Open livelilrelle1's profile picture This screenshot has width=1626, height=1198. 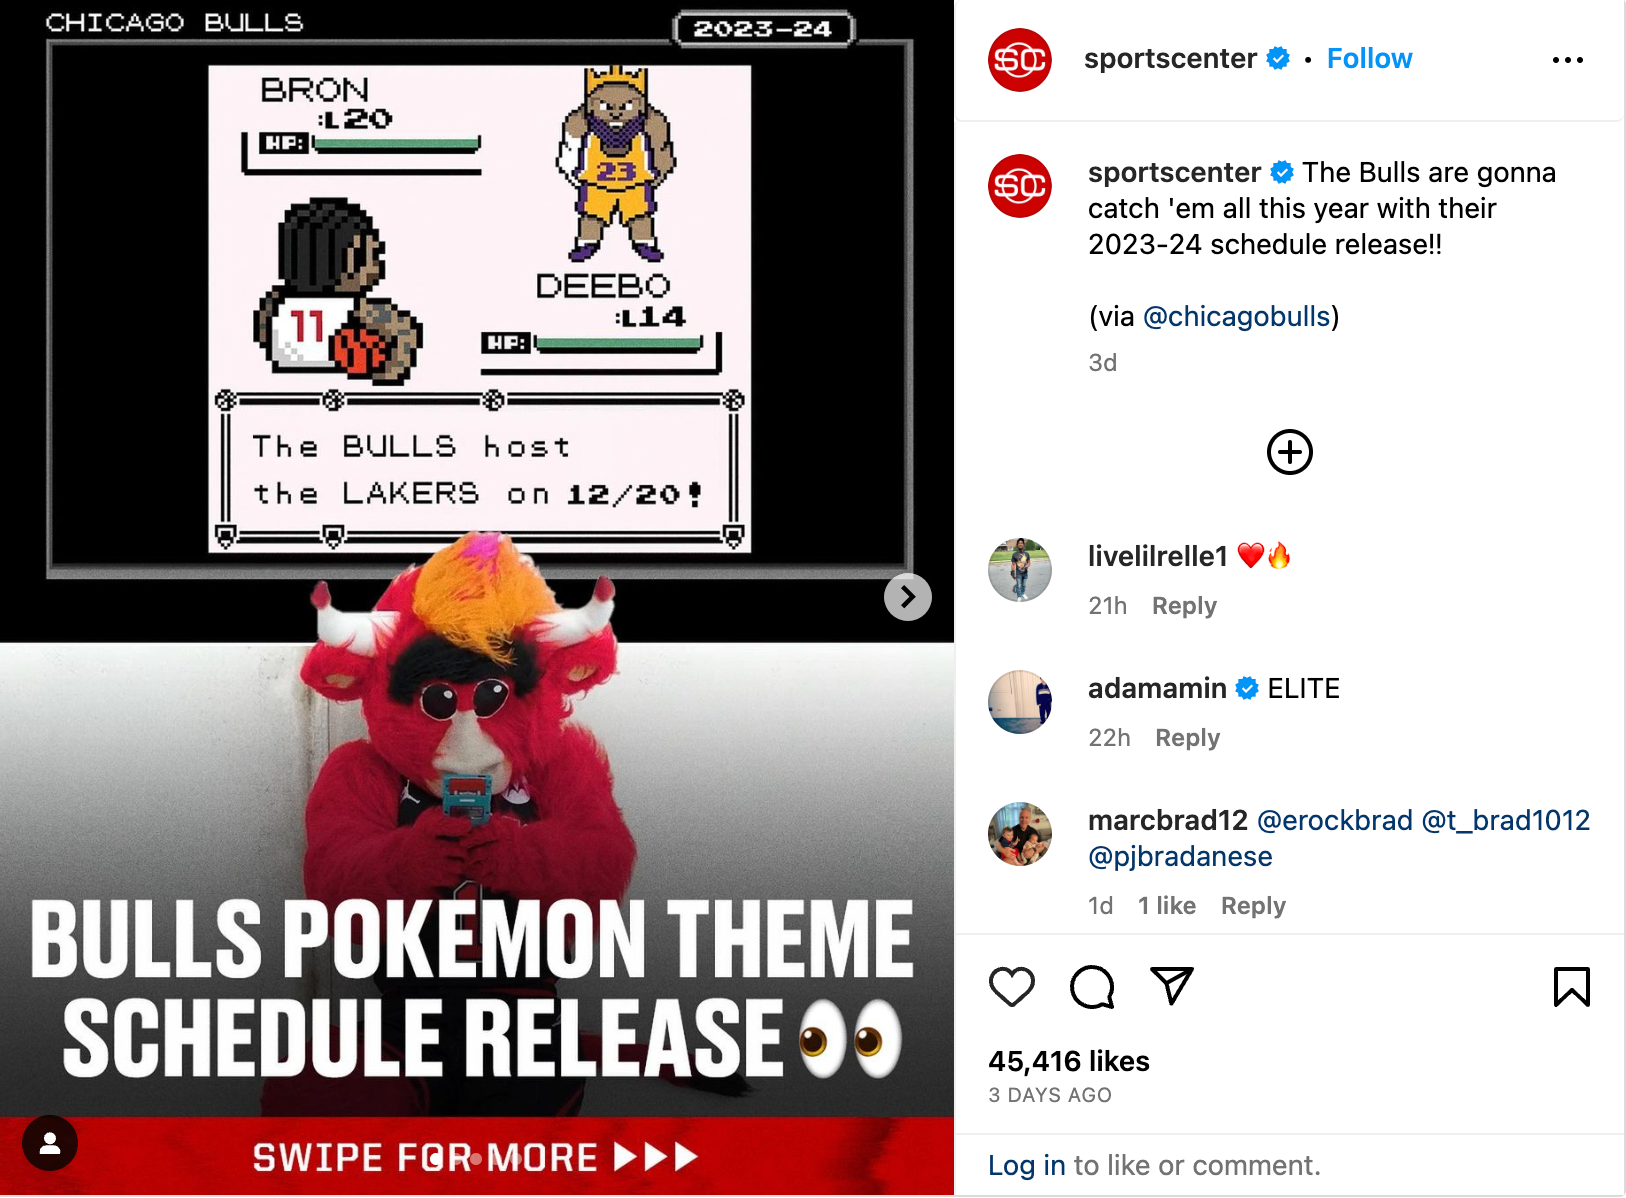coord(1019,570)
